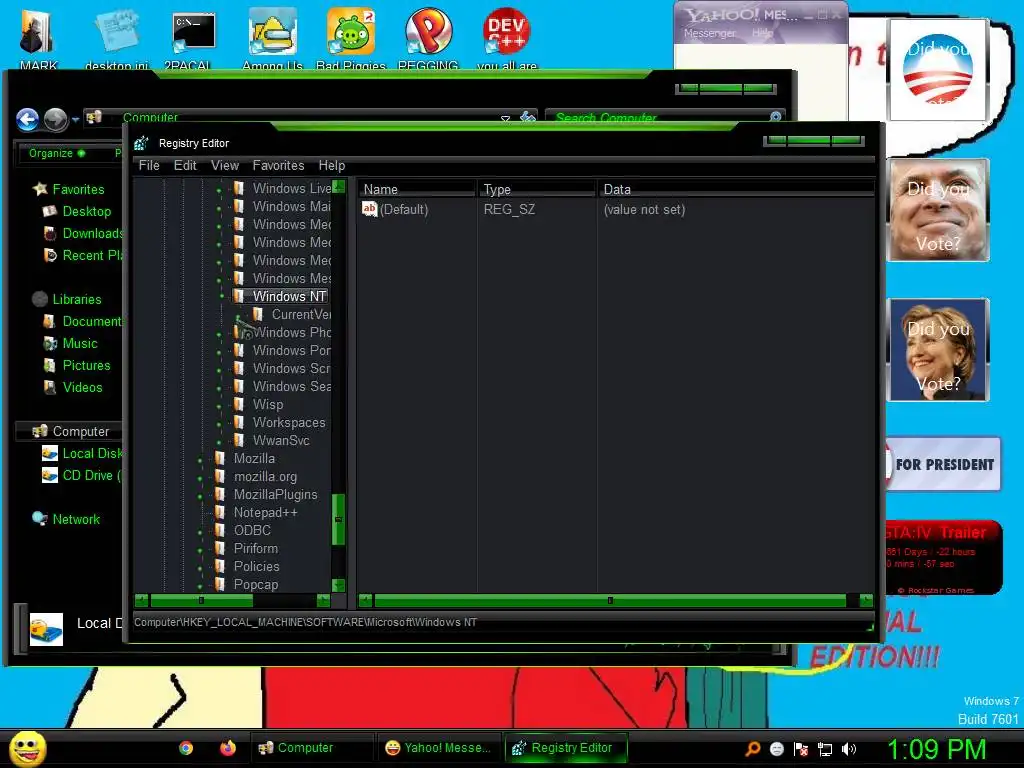This screenshot has height=768, width=1024.
Task: Open the DEV C++ desktop shortcut
Action: 507,38
